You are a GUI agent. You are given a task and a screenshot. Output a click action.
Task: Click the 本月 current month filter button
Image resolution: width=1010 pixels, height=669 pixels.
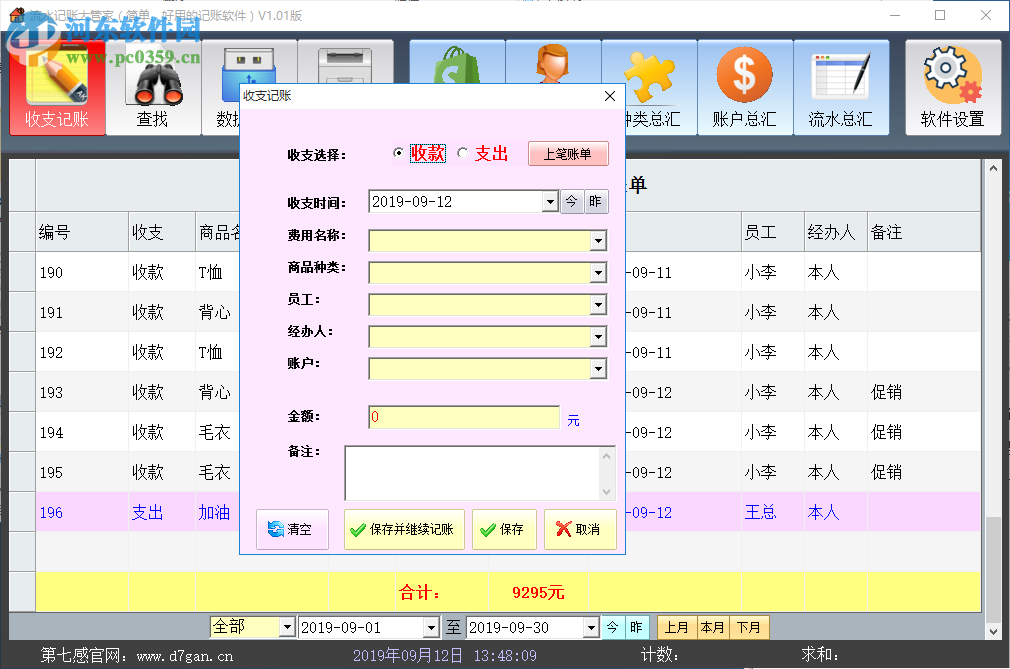coord(712,626)
